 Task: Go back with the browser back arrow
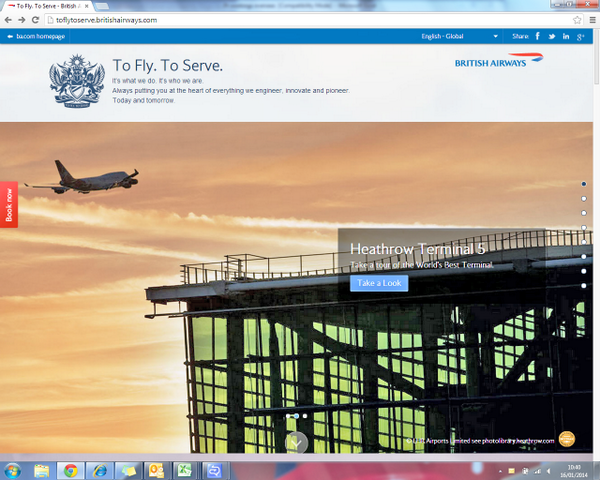[x=8, y=20]
